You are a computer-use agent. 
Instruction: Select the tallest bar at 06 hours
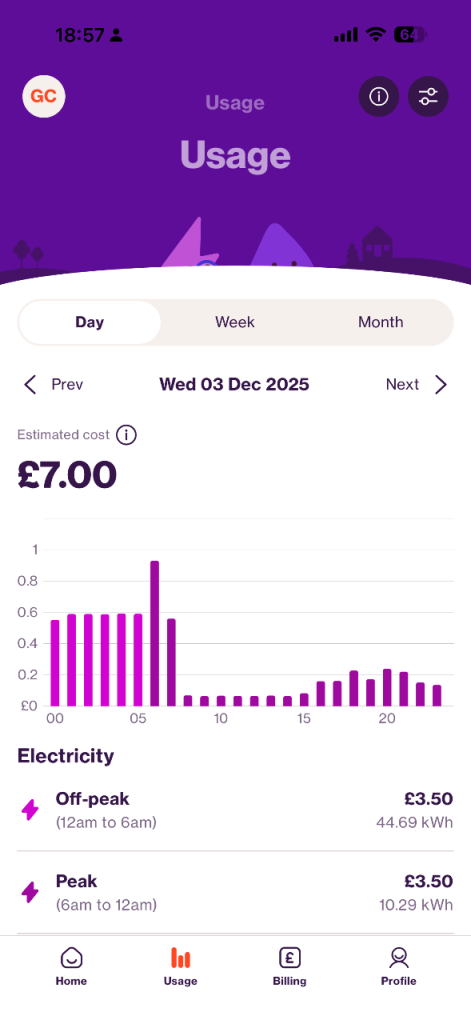click(155, 633)
